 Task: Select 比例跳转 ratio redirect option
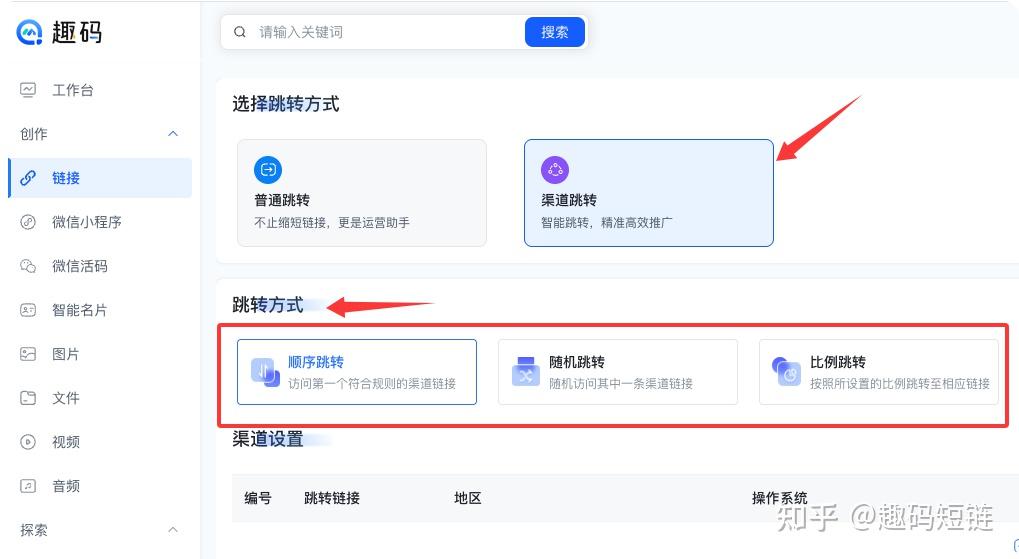pos(879,372)
